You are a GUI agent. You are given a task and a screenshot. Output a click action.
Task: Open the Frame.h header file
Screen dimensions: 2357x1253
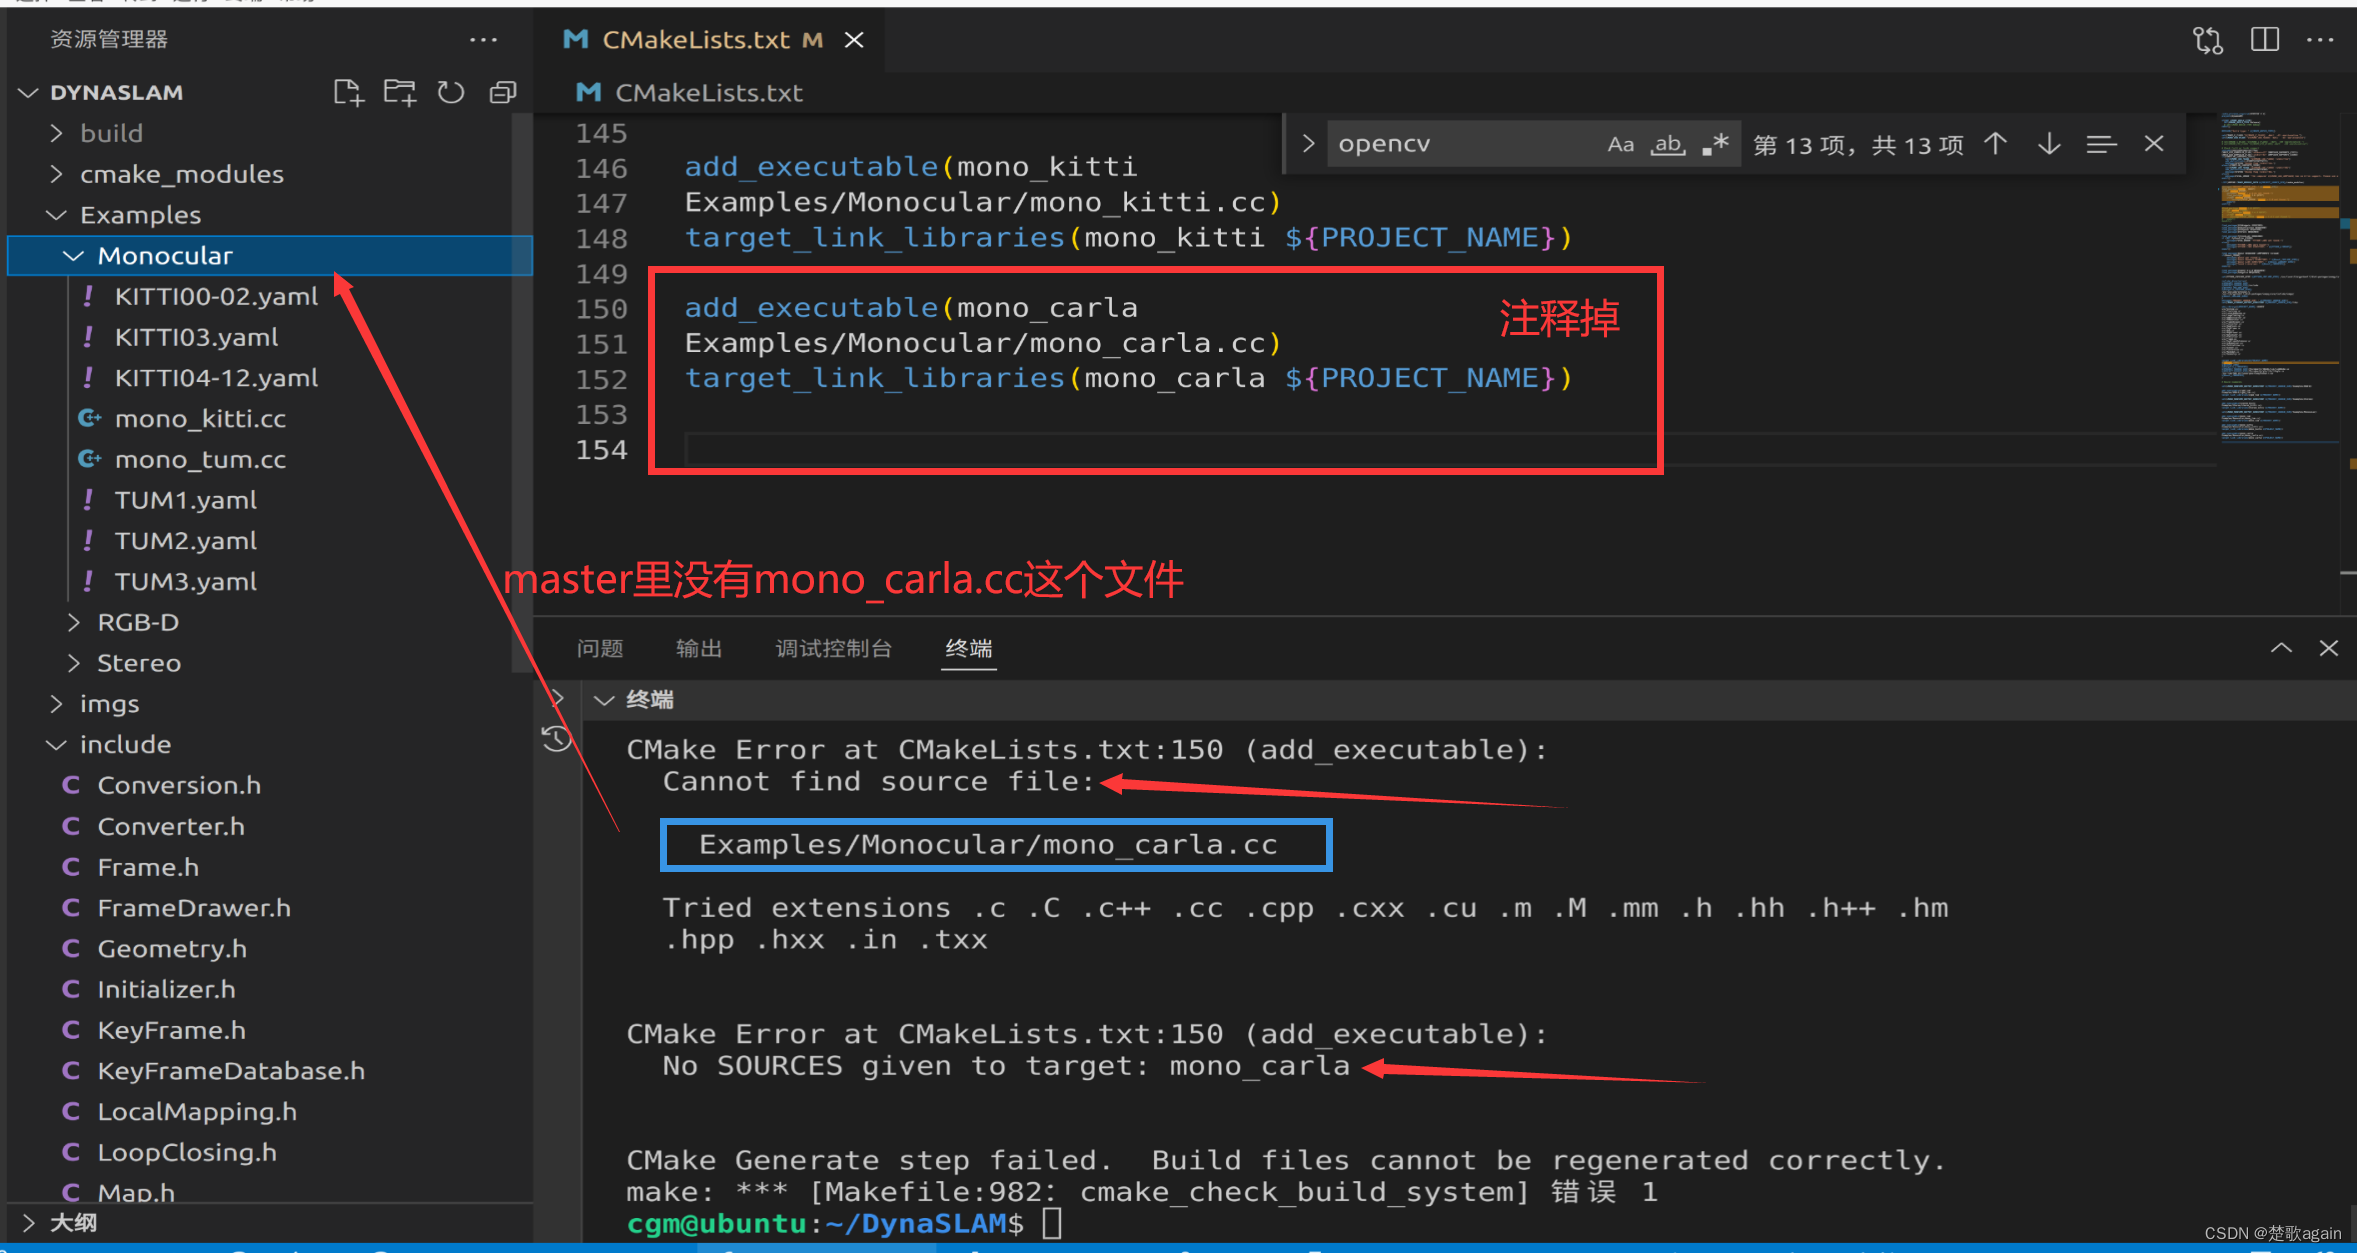pyautogui.click(x=148, y=867)
